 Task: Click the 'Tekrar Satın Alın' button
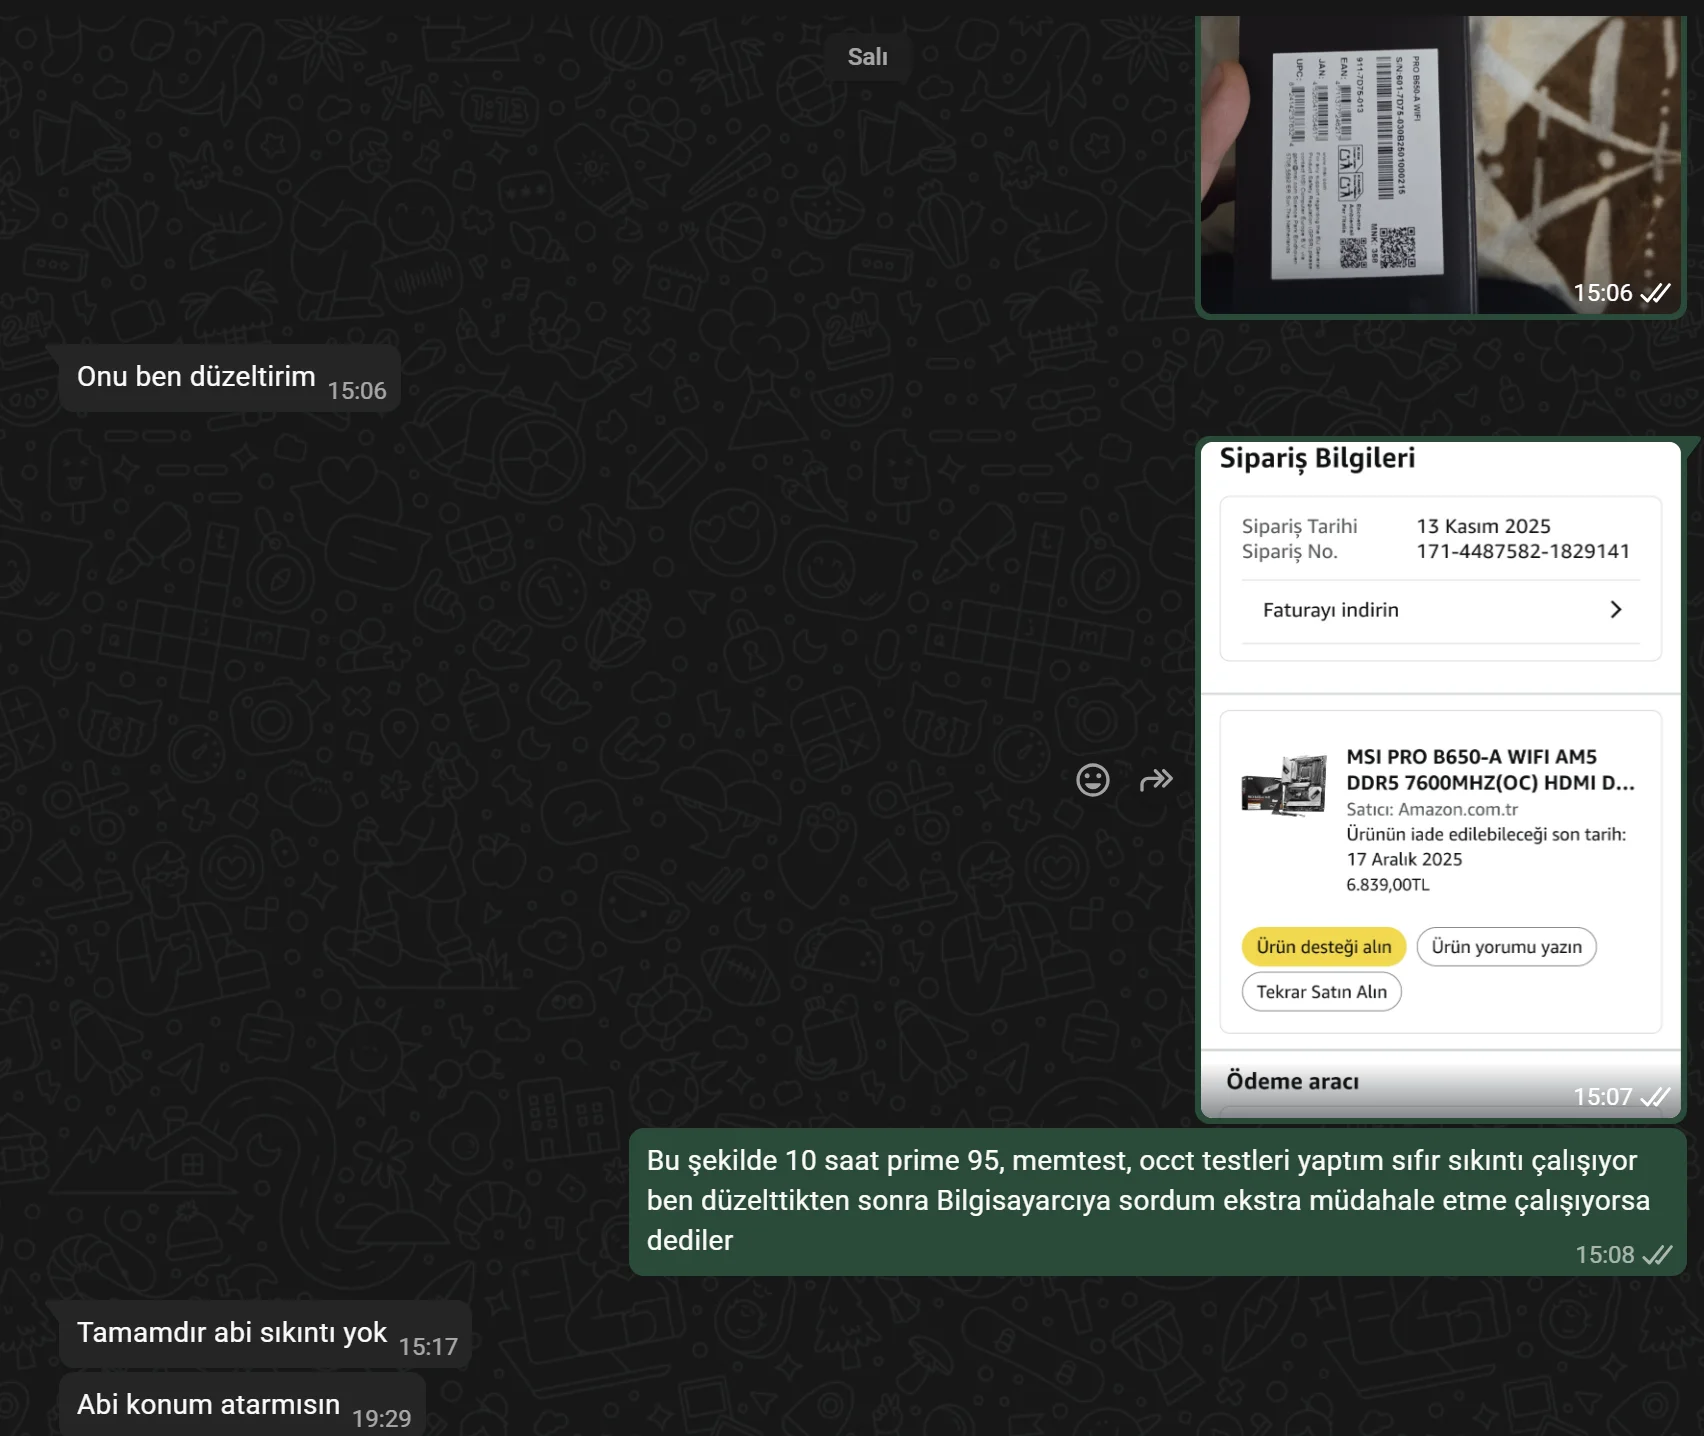[1321, 992]
